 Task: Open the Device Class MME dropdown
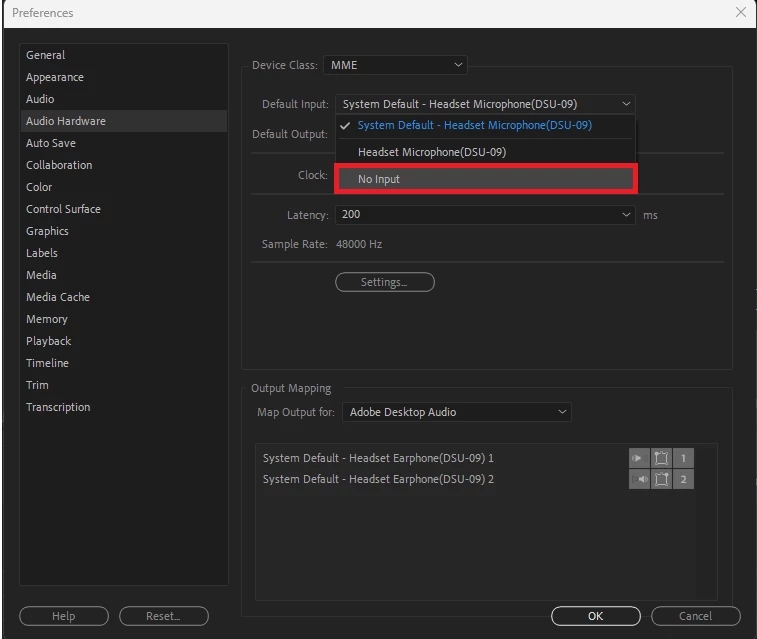[395, 65]
